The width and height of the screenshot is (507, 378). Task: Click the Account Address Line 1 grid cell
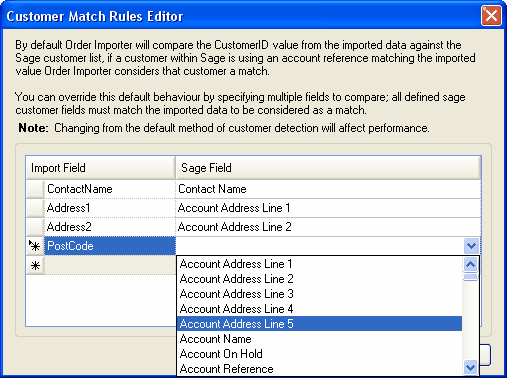coord(328,208)
